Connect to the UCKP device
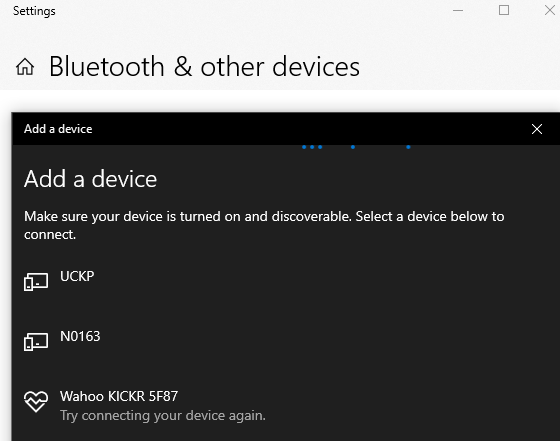 pos(286,282)
